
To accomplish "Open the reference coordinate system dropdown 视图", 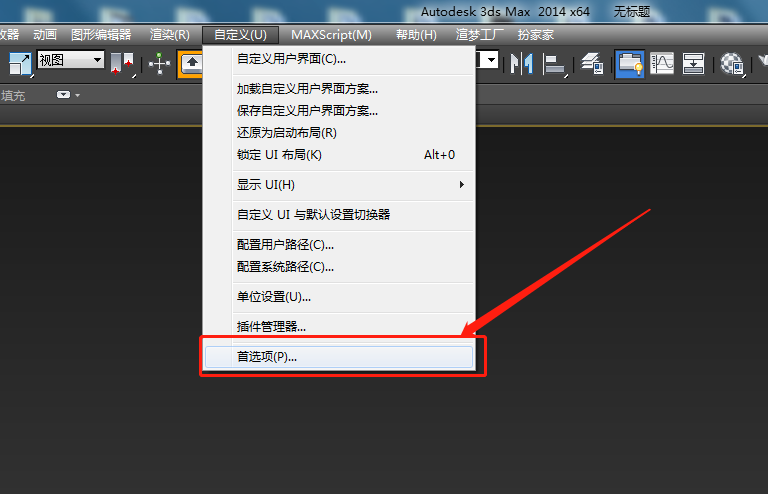I will pos(71,60).
